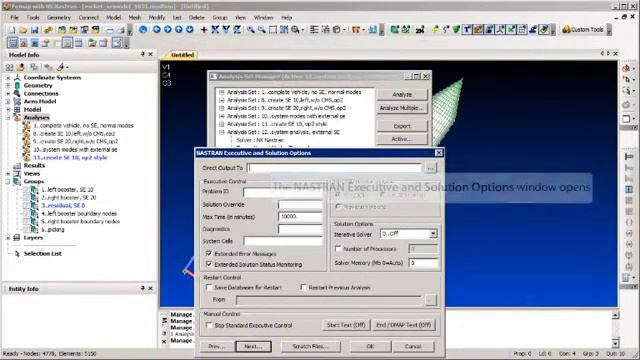Collapse the Groups tree node
This screenshot has height=360, width=640.
click(8, 181)
